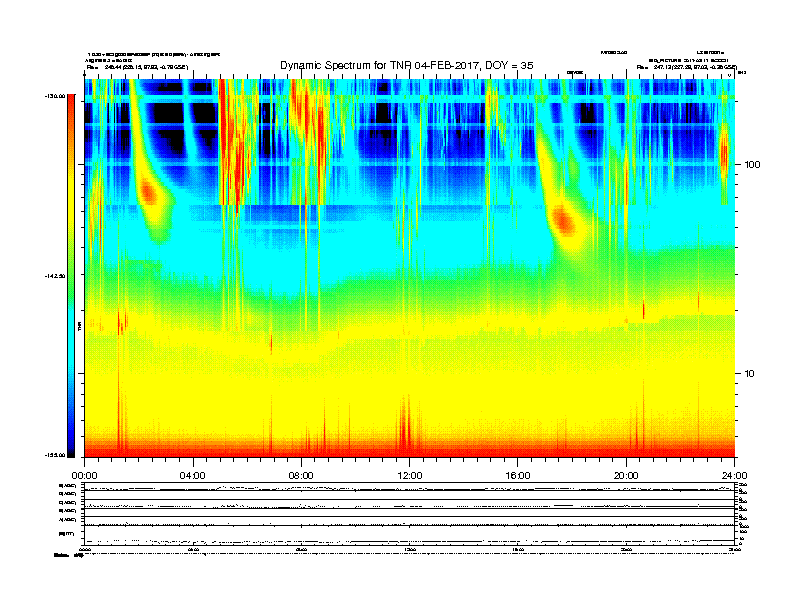The height and width of the screenshot is (612, 792).
Task: Click the 24:00 time axis label
Action: (x=734, y=476)
